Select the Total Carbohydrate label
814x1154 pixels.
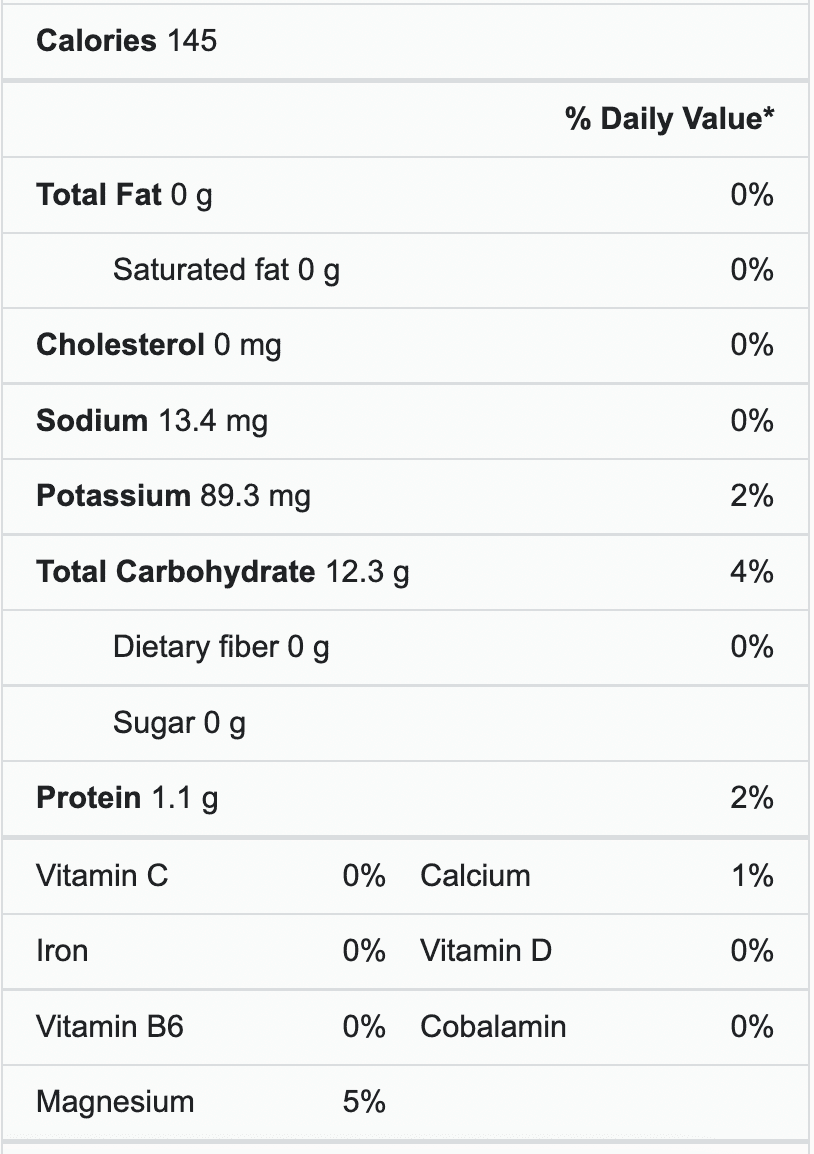coord(175,572)
